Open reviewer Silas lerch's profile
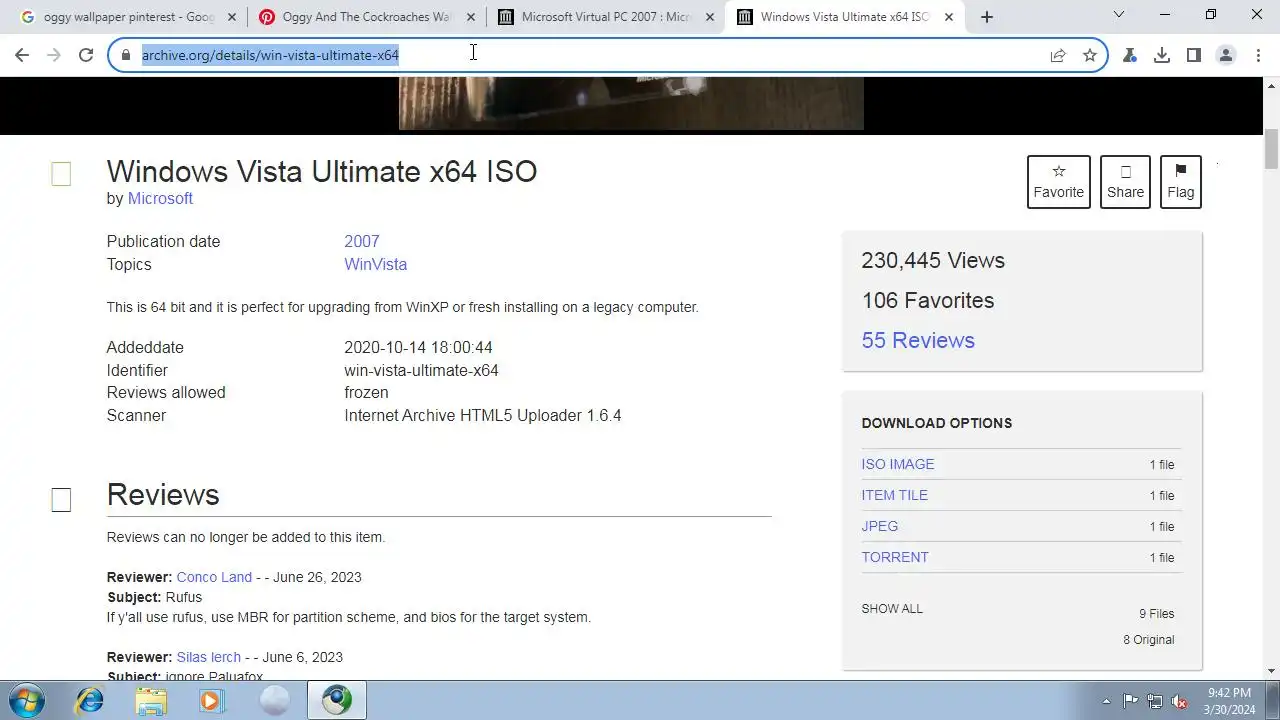Screen dimensions: 1280x720 pyautogui.click(x=209, y=657)
